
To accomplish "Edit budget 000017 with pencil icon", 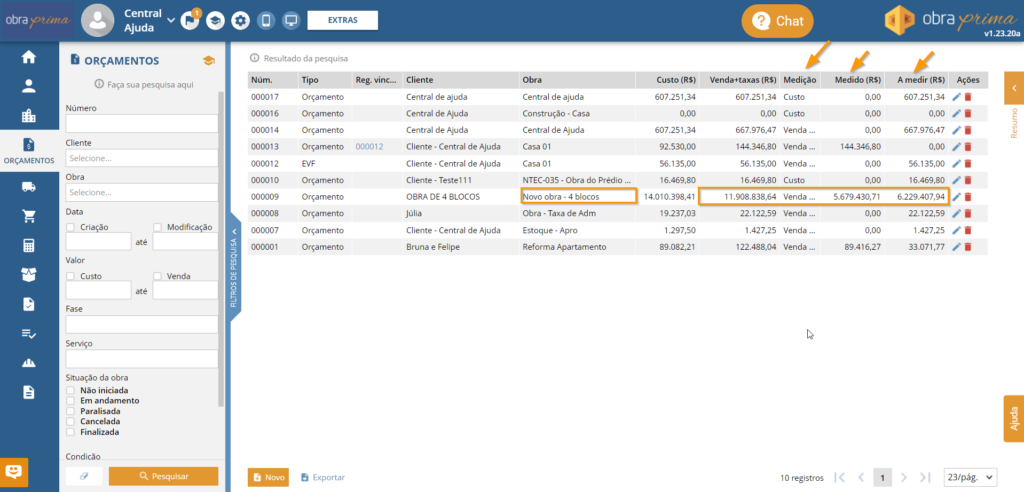I will 957,97.
